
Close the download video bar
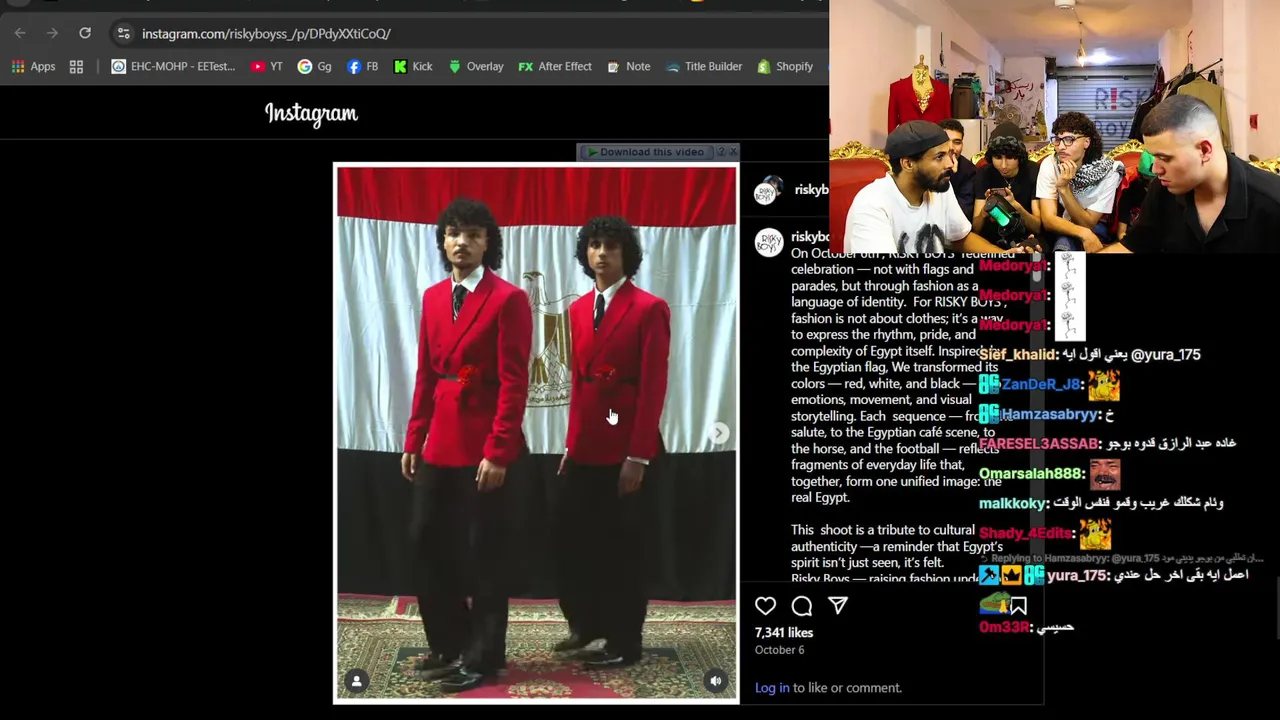(x=733, y=152)
